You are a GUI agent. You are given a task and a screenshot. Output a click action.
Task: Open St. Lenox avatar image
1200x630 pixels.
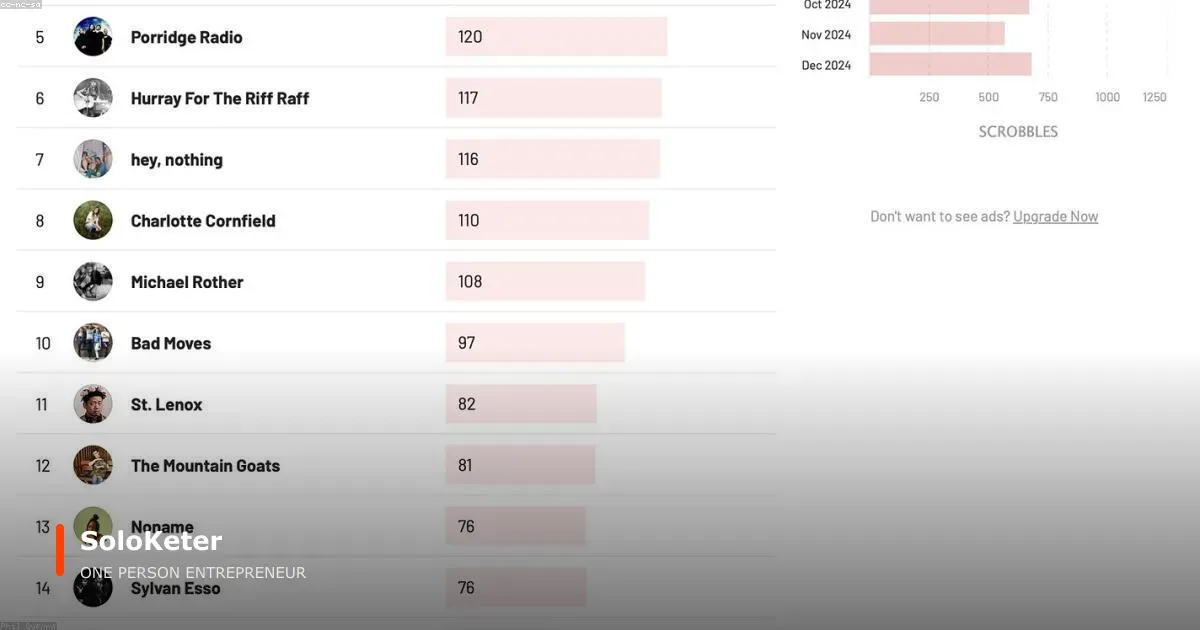tap(93, 404)
